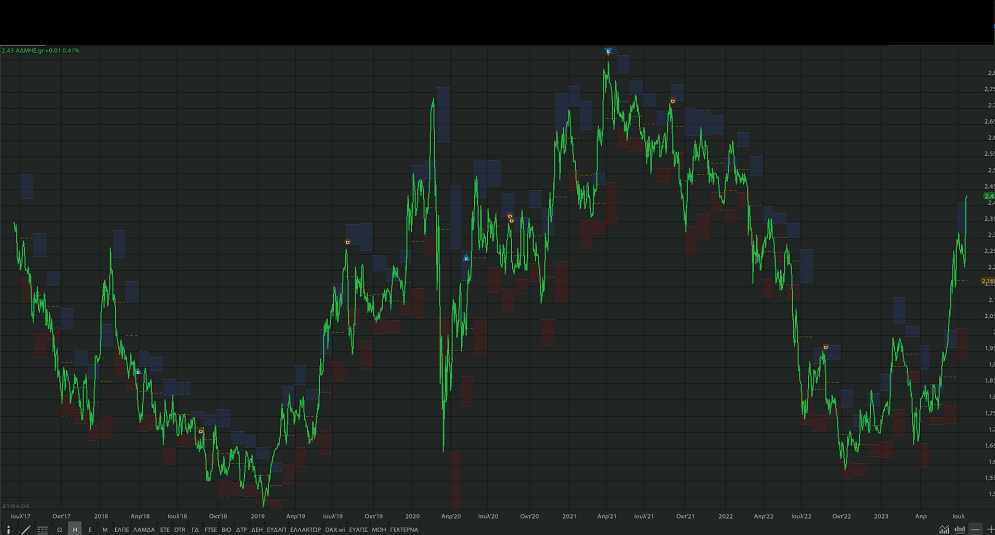Load the ΓΕΚΤΕΡΝΑ symbol chart
This screenshot has width=995, height=535.
click(404, 529)
